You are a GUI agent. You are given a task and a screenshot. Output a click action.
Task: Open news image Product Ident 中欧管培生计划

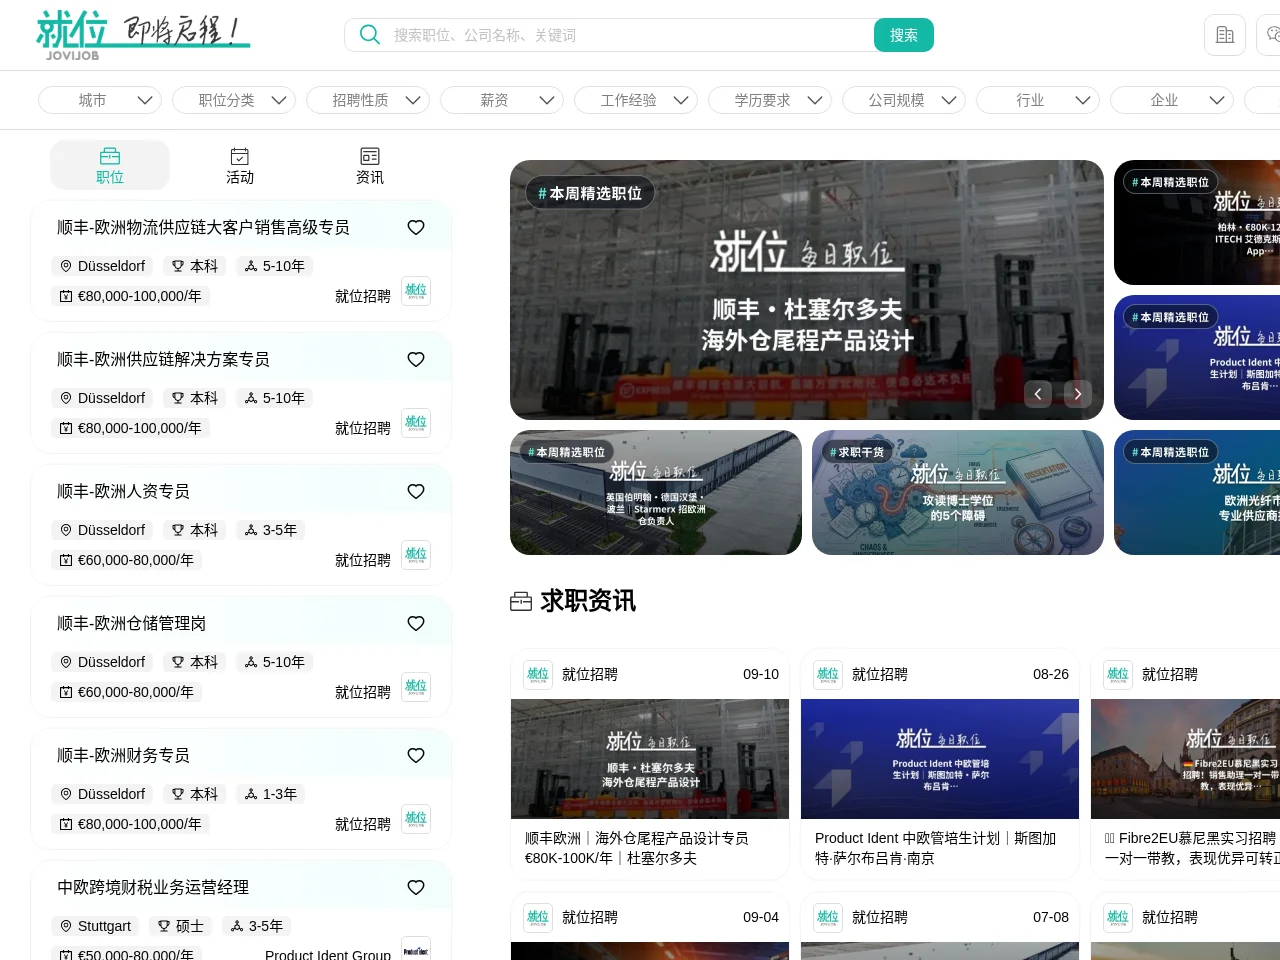point(940,759)
